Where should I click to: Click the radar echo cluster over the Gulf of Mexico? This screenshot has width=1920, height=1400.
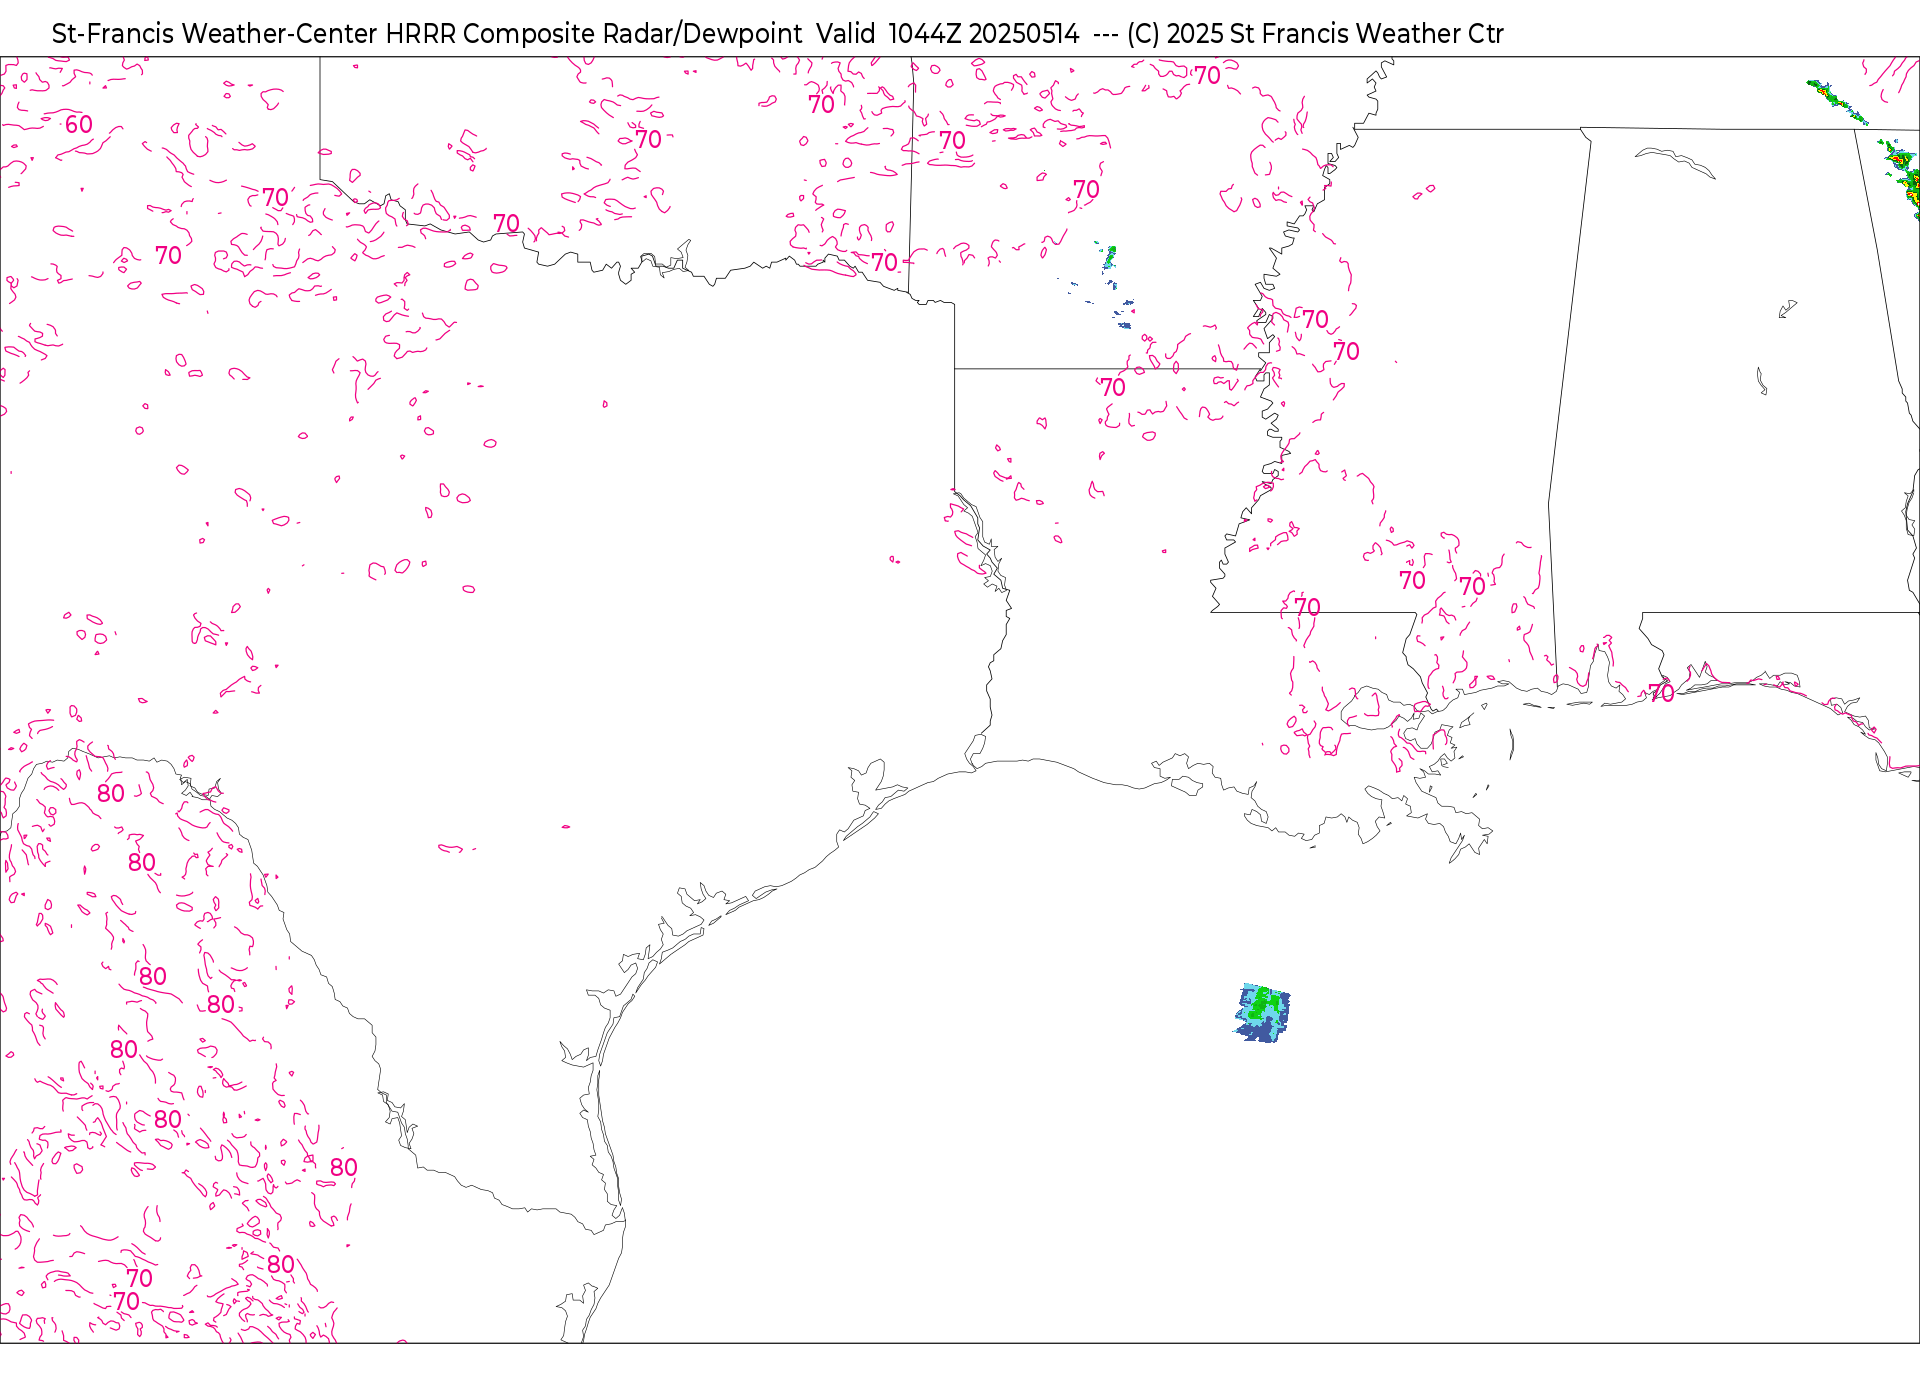pos(1262,1013)
